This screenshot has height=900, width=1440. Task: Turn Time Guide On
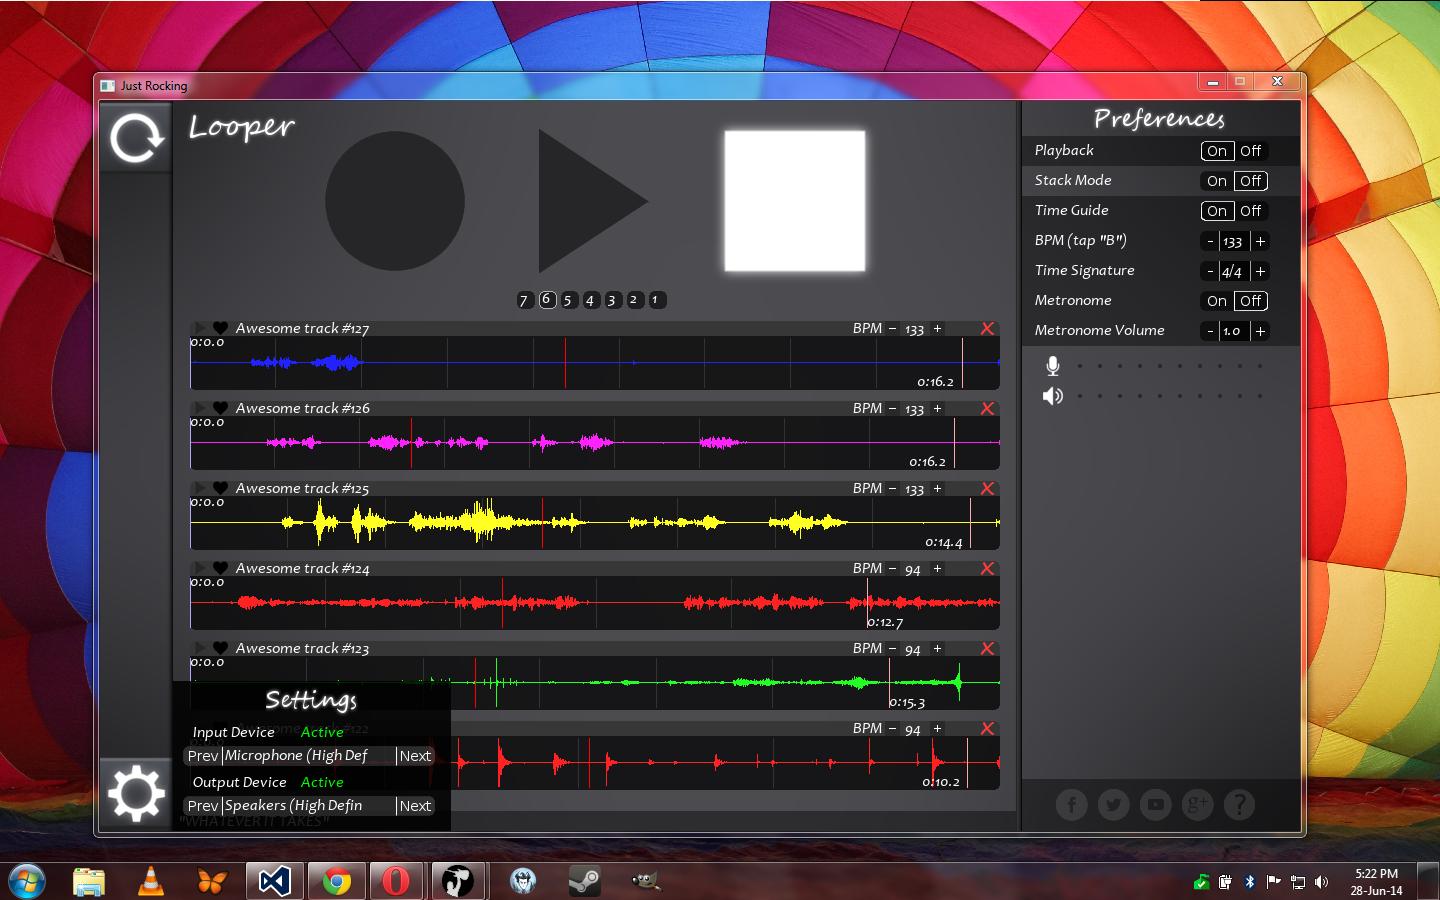coord(1217,211)
